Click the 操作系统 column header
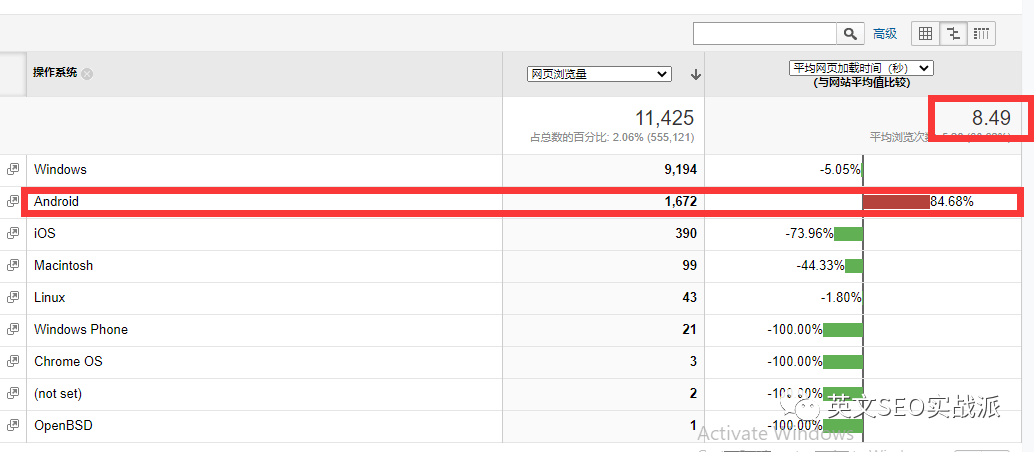Screen dimensions: 1034x452 point(55,73)
